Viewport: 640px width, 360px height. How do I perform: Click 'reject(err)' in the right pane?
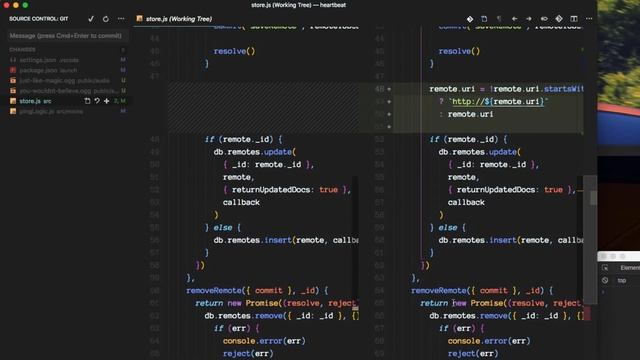[x=473, y=353]
